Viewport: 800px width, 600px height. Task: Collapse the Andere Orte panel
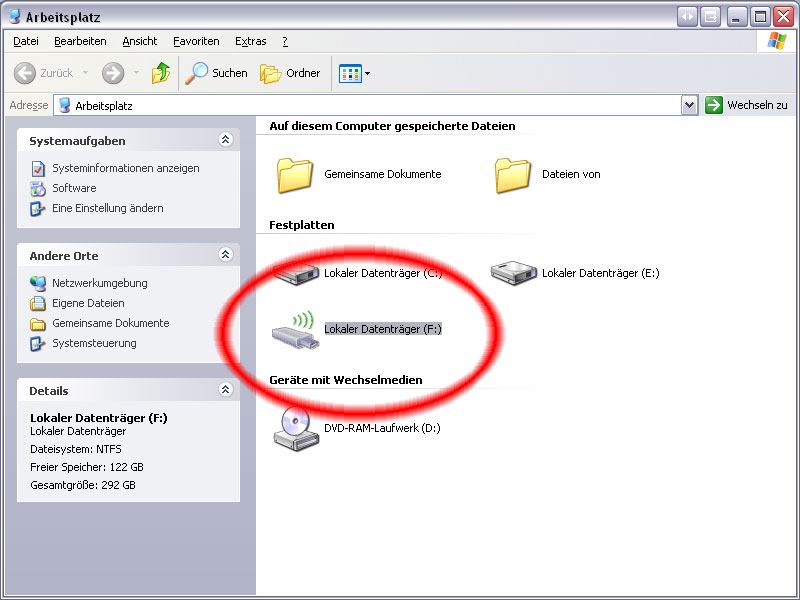click(226, 254)
